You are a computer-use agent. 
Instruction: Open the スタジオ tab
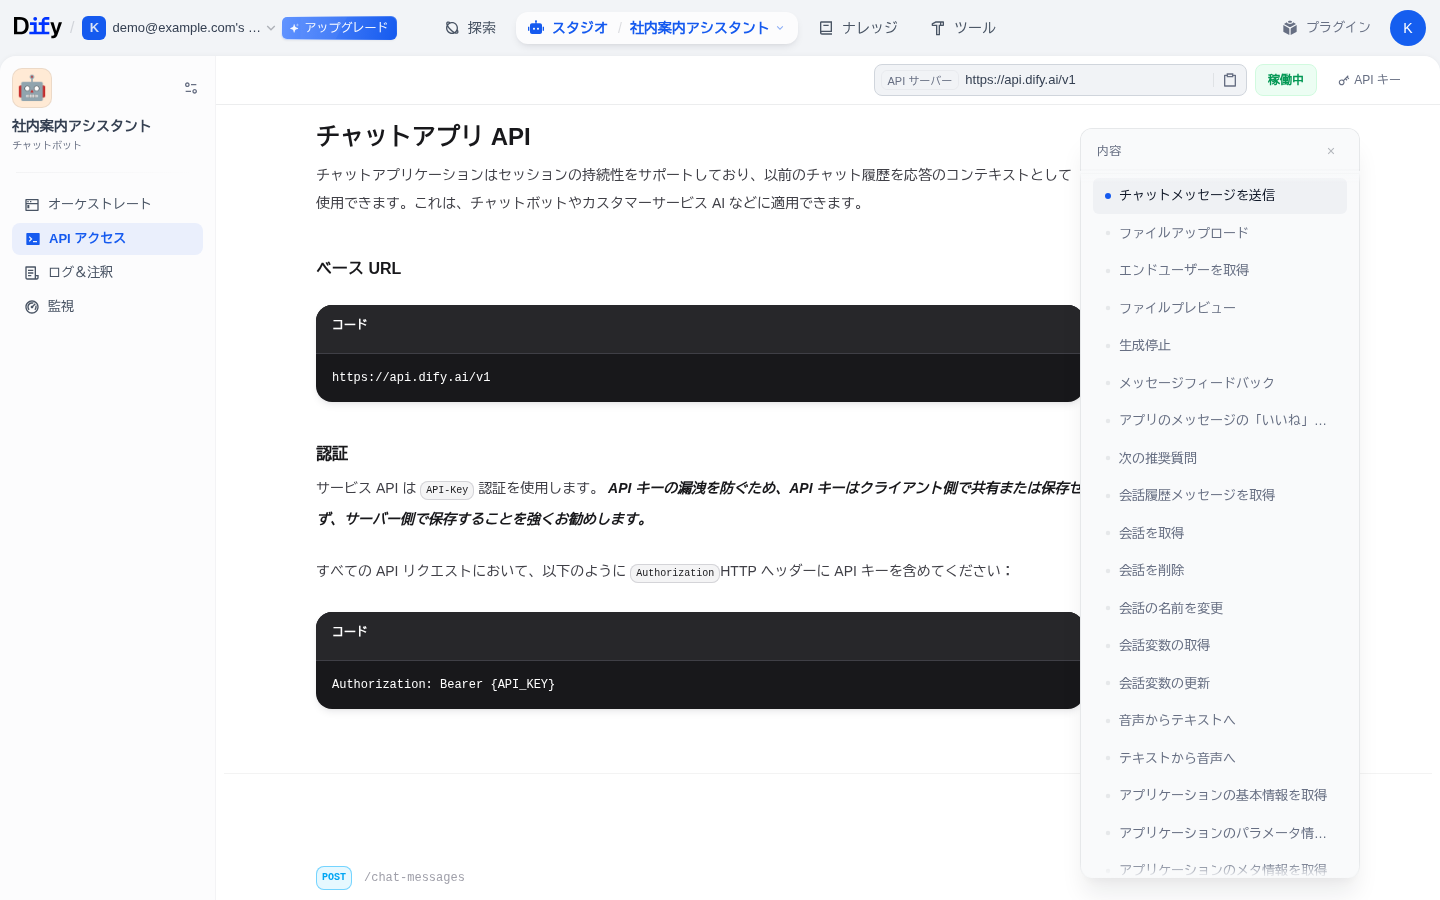[x=567, y=28]
